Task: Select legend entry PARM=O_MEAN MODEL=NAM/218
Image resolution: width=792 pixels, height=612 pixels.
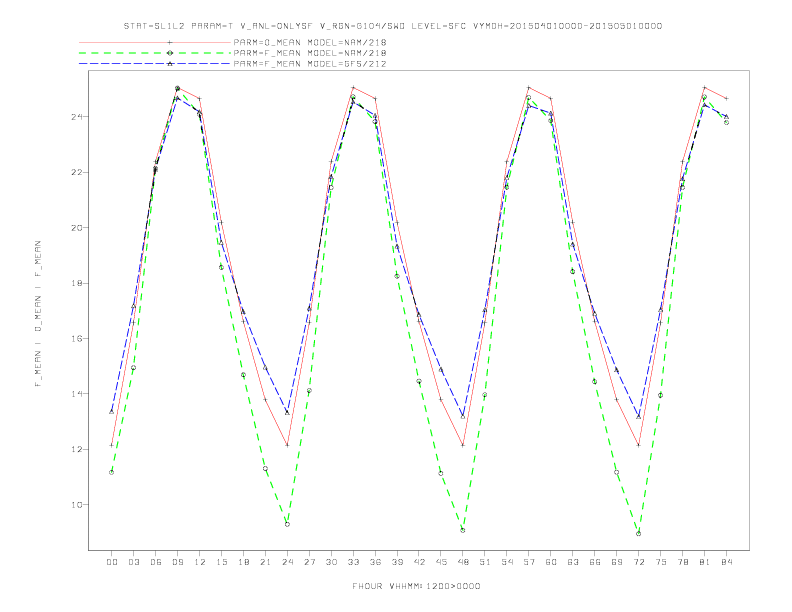Action: point(310,42)
